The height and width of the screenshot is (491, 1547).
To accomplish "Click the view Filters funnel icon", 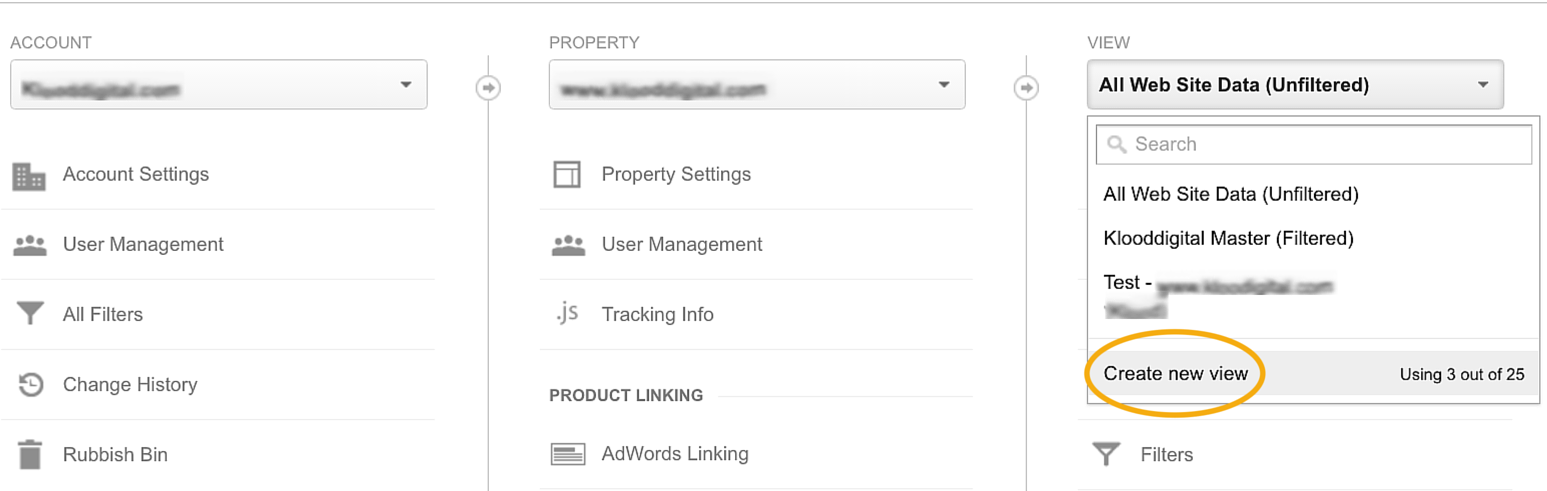I will coord(1105,455).
